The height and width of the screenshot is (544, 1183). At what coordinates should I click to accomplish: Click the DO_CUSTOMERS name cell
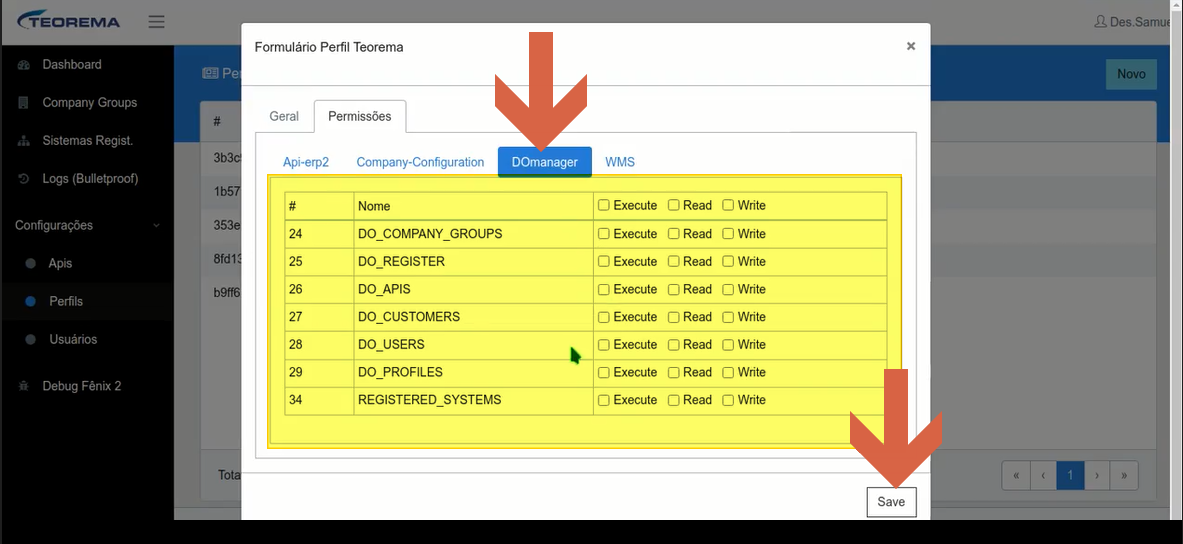point(474,317)
